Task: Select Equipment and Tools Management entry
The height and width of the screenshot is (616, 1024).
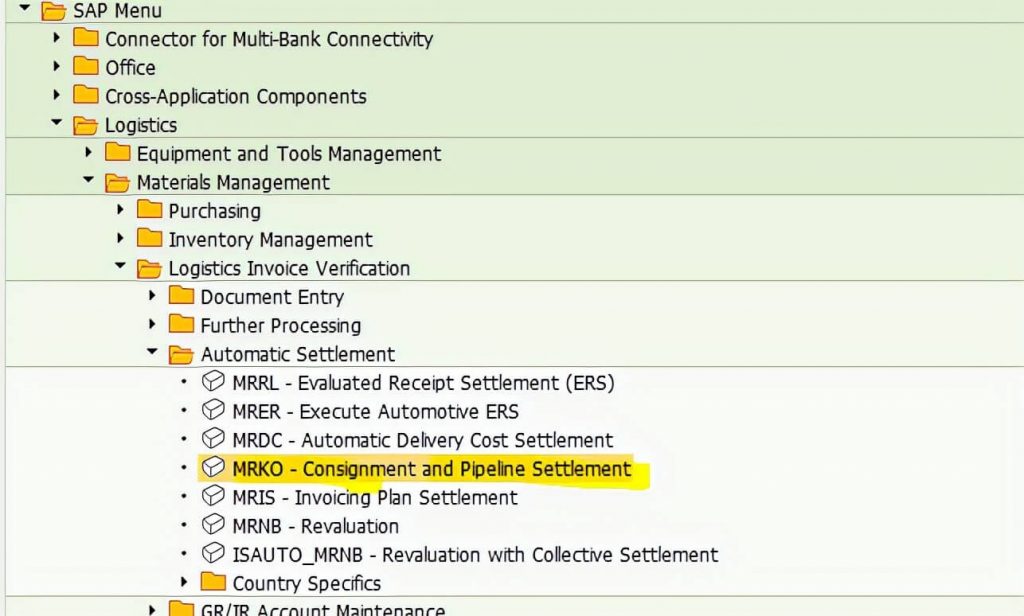Action: [x=289, y=154]
